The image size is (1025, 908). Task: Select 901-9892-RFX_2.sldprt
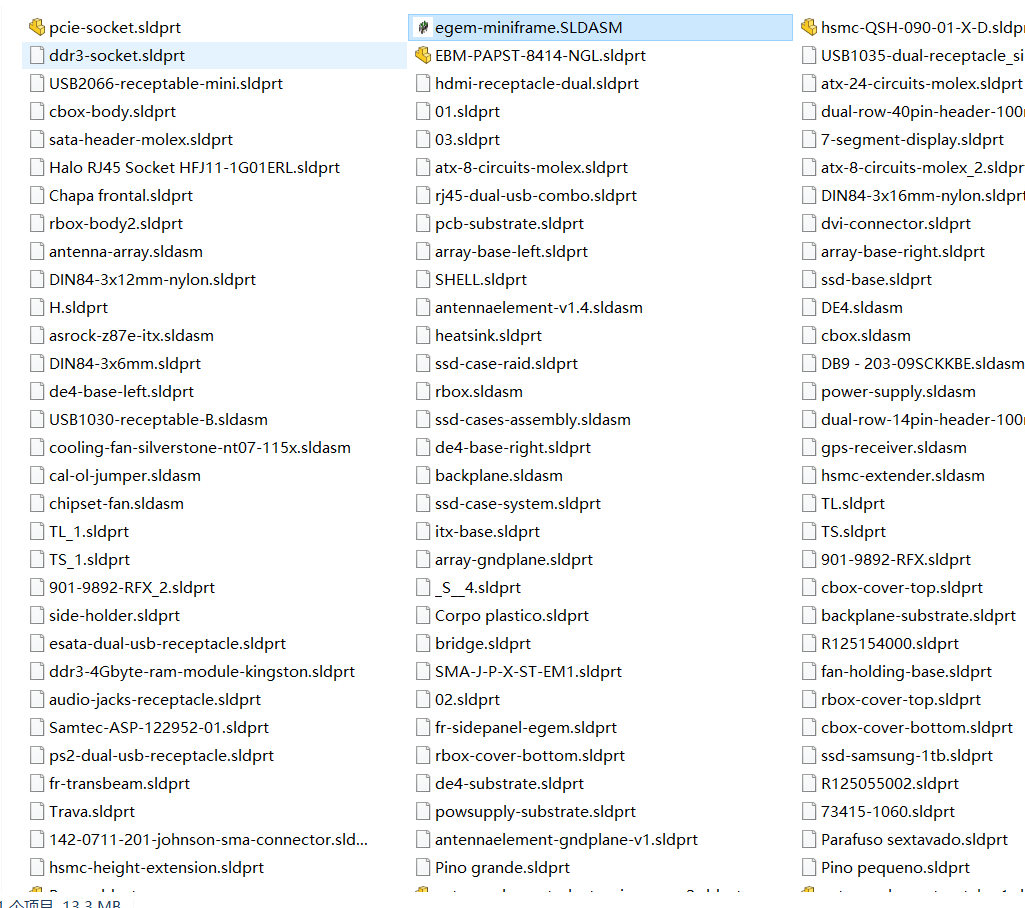click(132, 588)
